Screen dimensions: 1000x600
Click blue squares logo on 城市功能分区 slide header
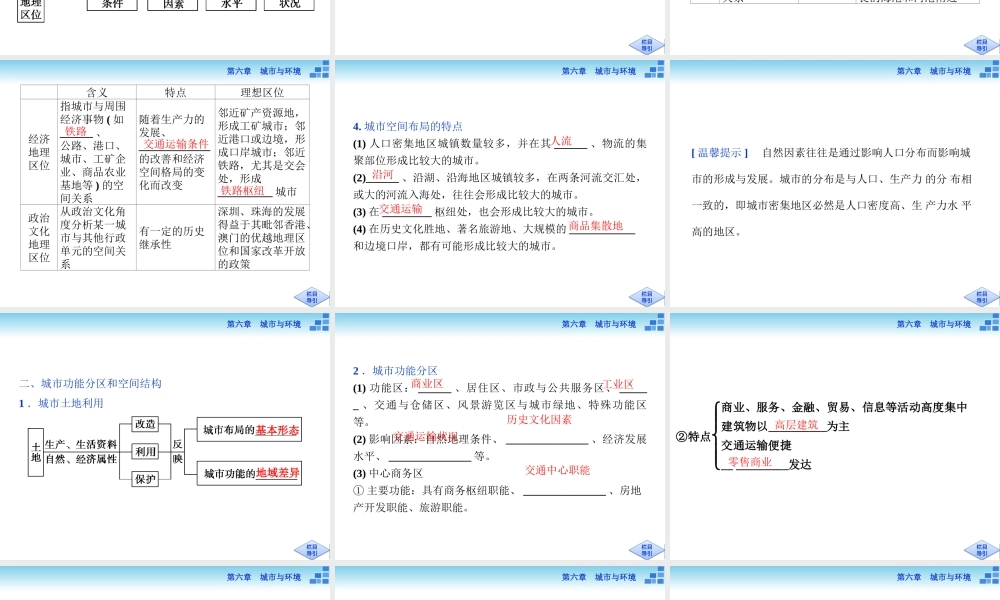(654, 323)
